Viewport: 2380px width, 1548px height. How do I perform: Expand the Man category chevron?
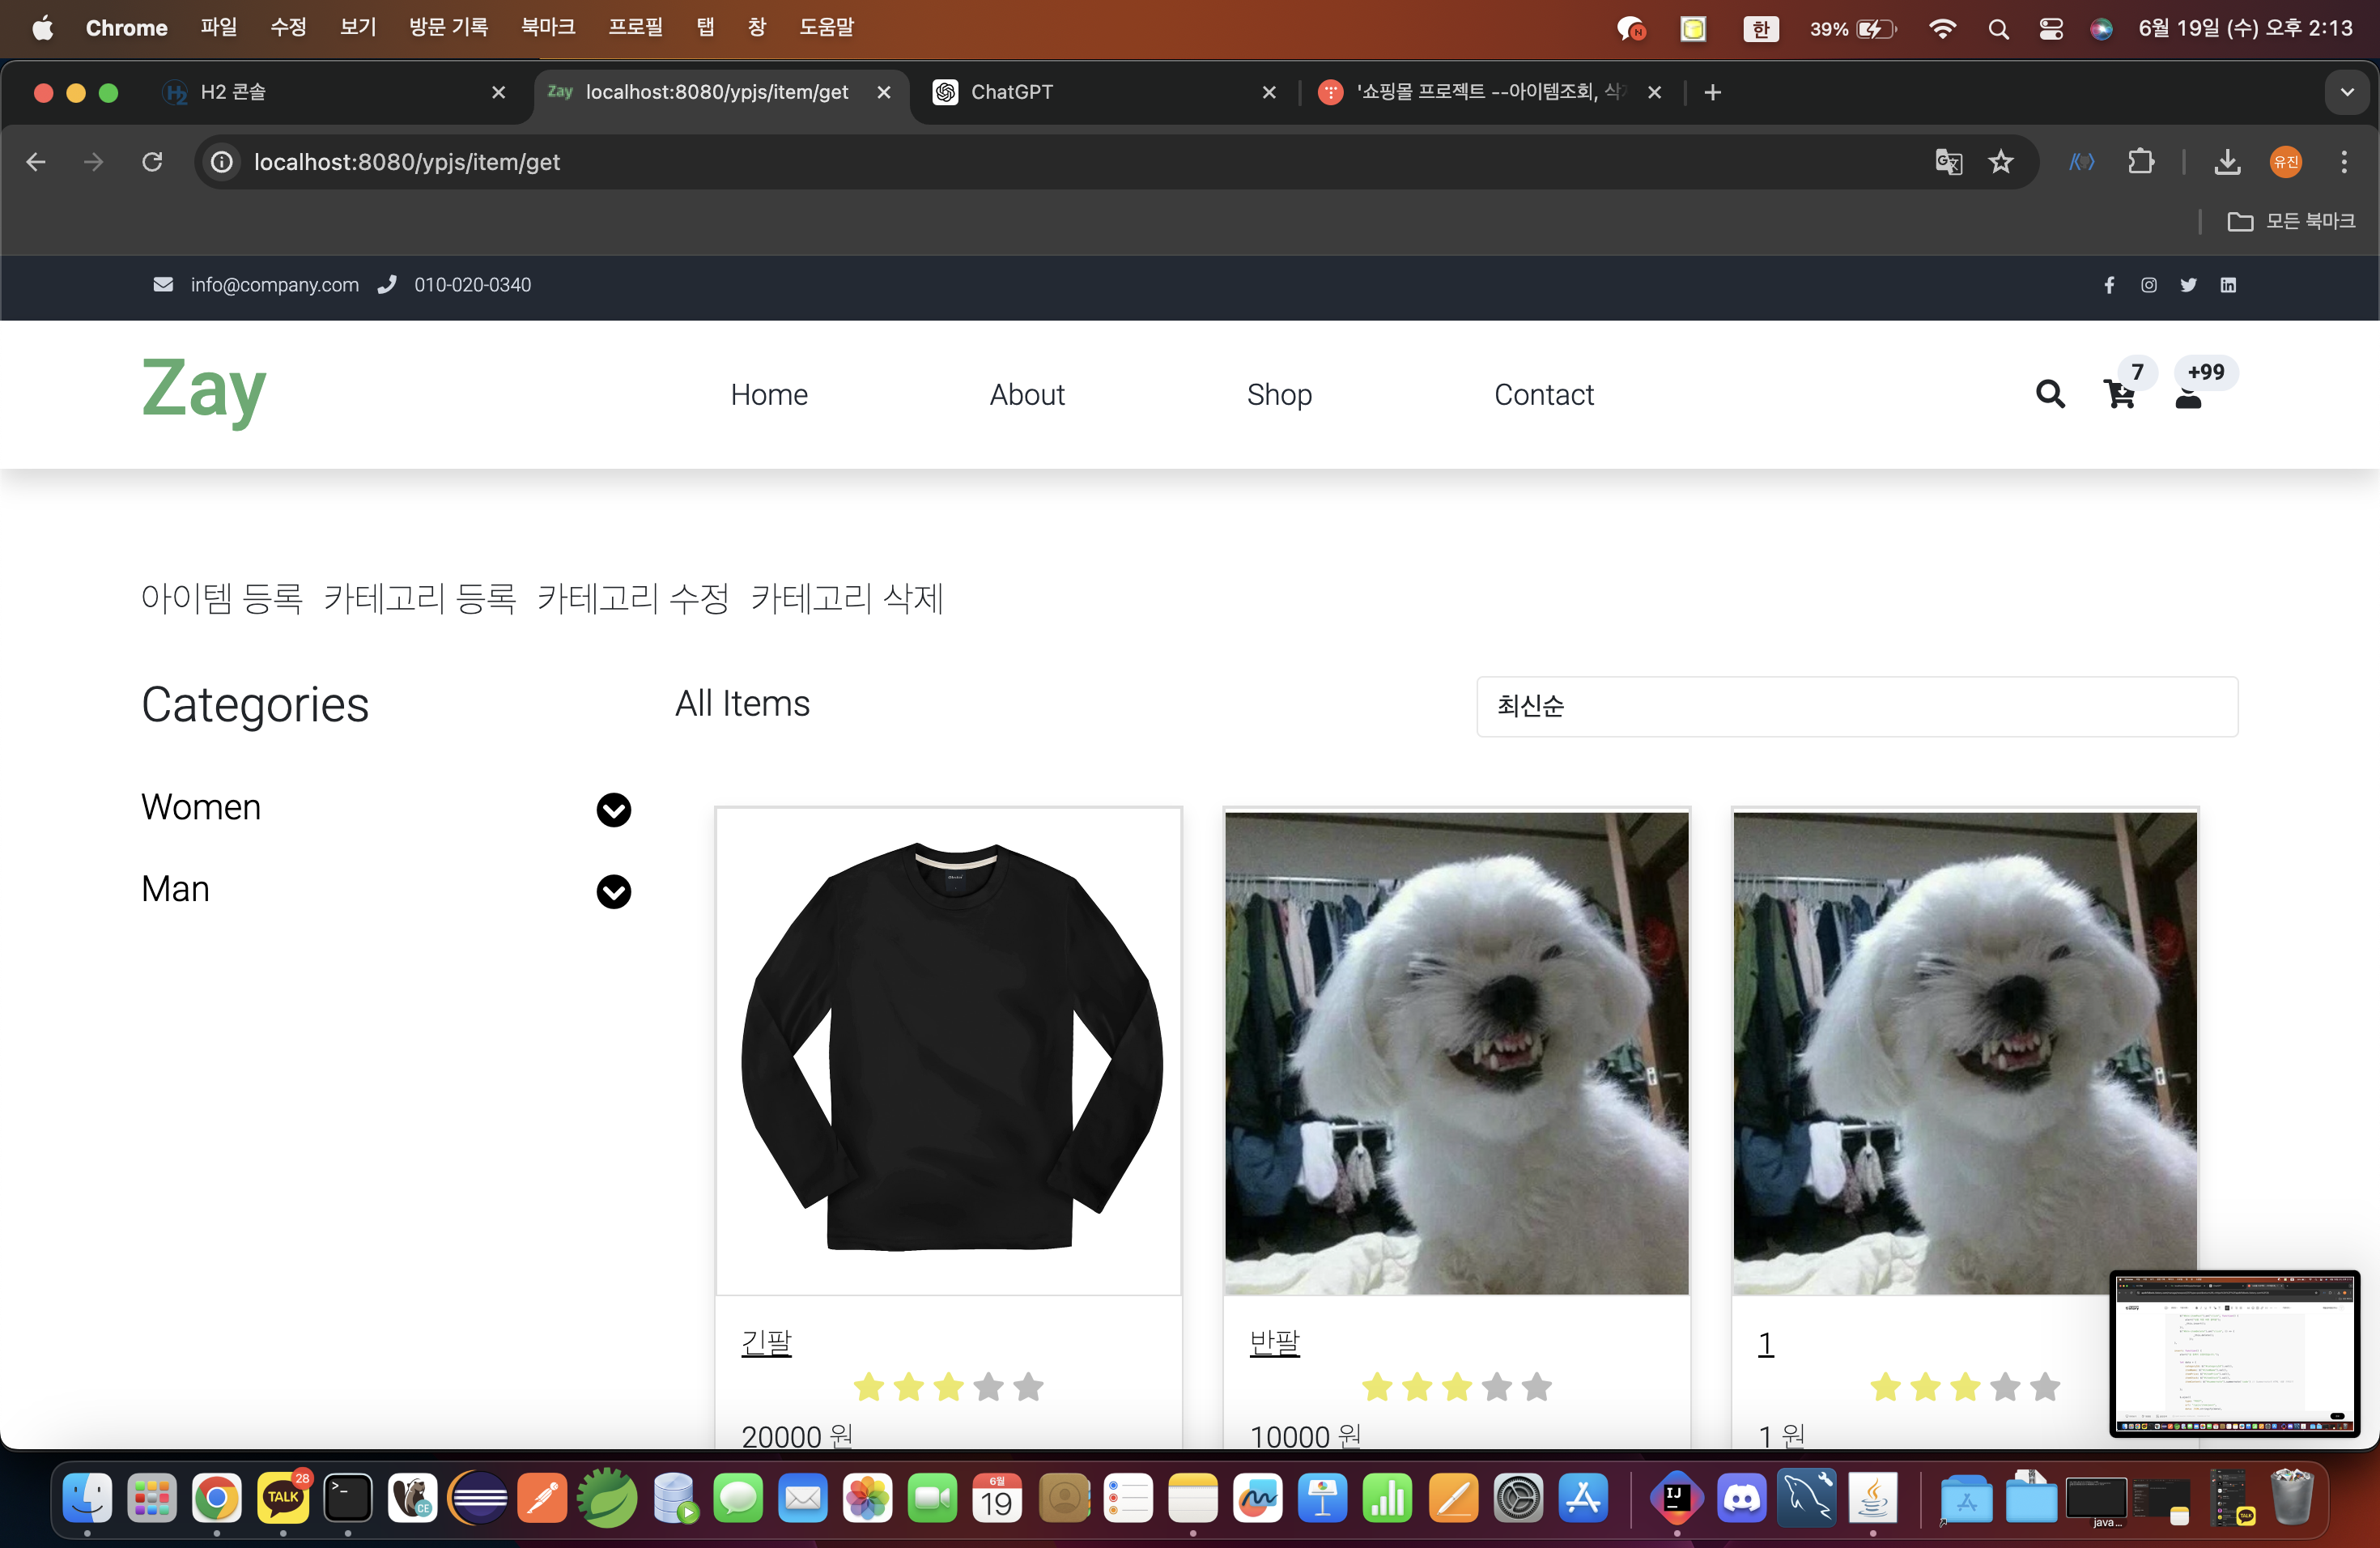[x=613, y=891]
